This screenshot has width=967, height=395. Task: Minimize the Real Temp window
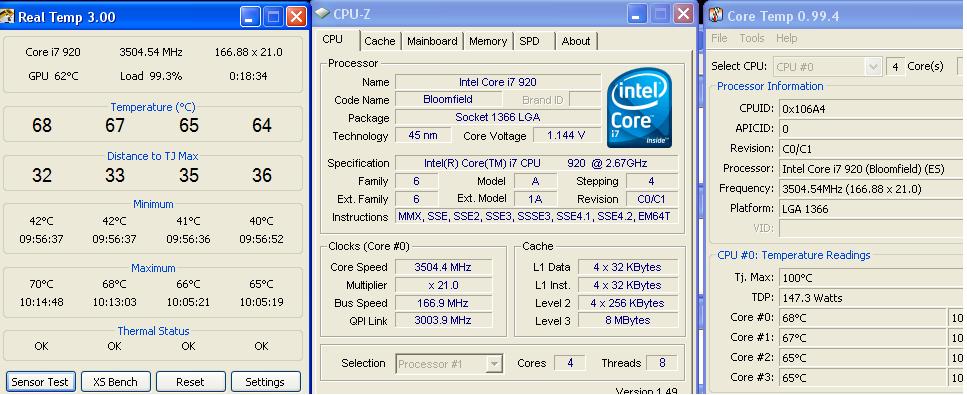[x=250, y=16]
